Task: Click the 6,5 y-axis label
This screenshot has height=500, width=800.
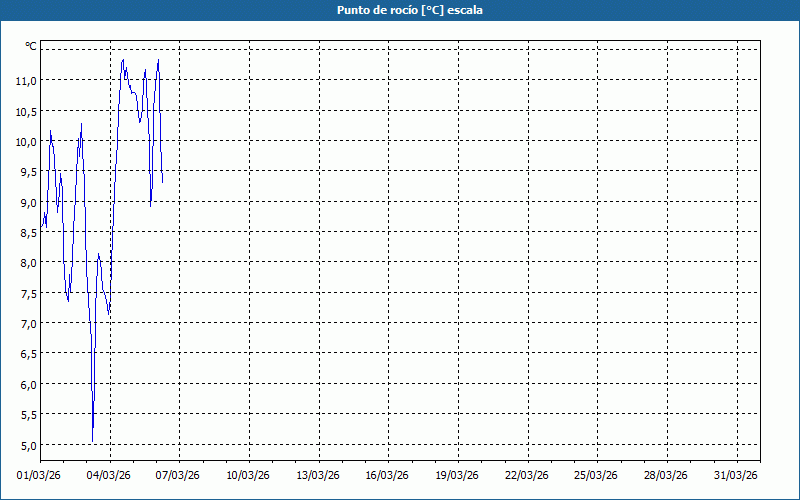Action: 29,354
